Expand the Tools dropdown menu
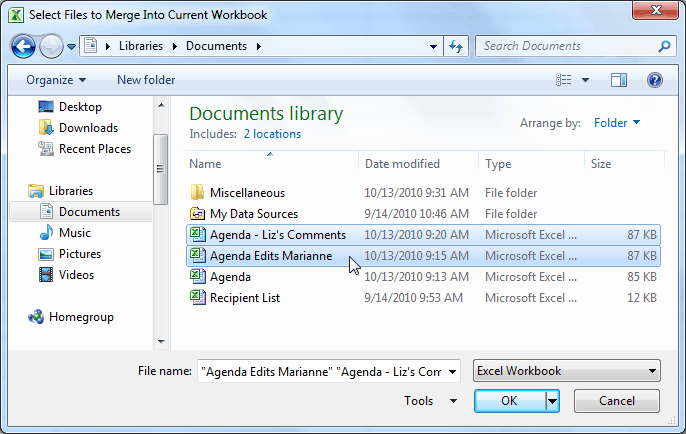The height and width of the screenshot is (434, 686). tap(431, 401)
